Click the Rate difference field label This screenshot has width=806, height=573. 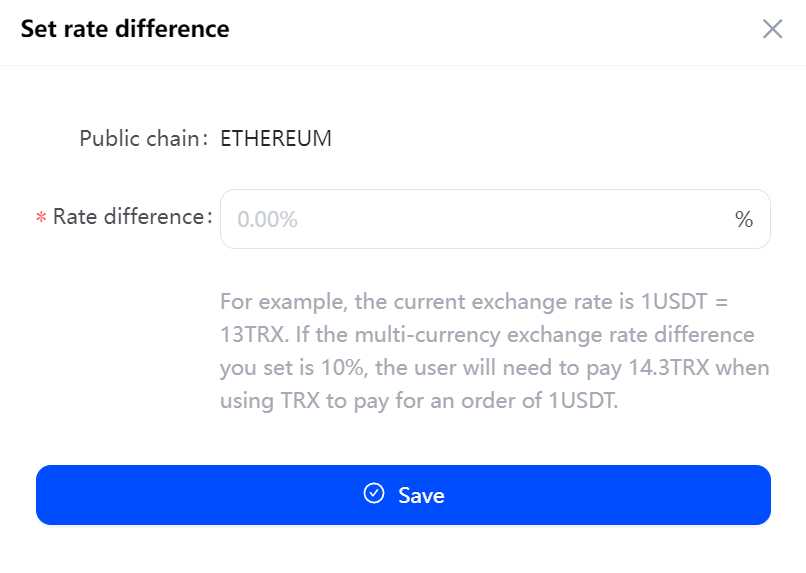coord(130,217)
